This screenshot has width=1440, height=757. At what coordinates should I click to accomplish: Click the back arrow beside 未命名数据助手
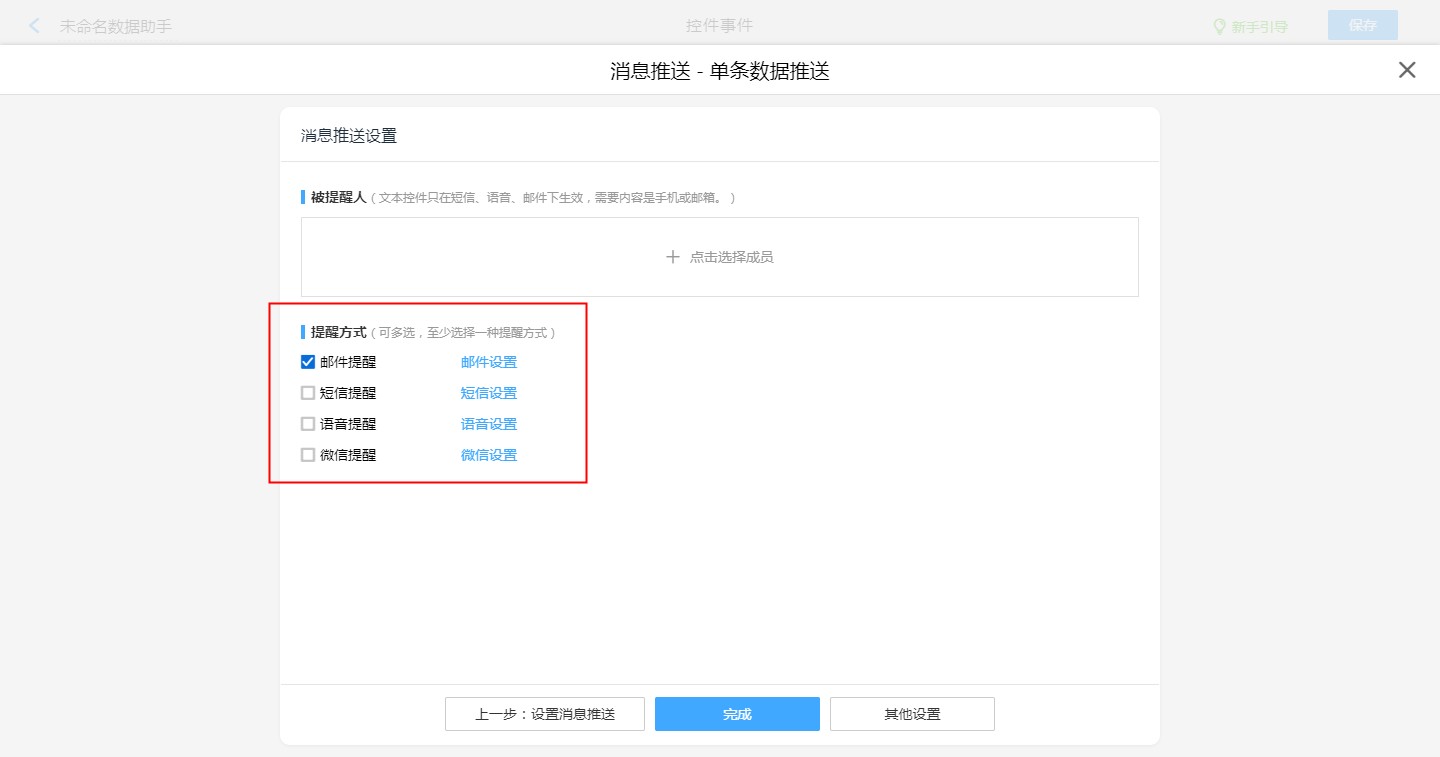point(35,26)
